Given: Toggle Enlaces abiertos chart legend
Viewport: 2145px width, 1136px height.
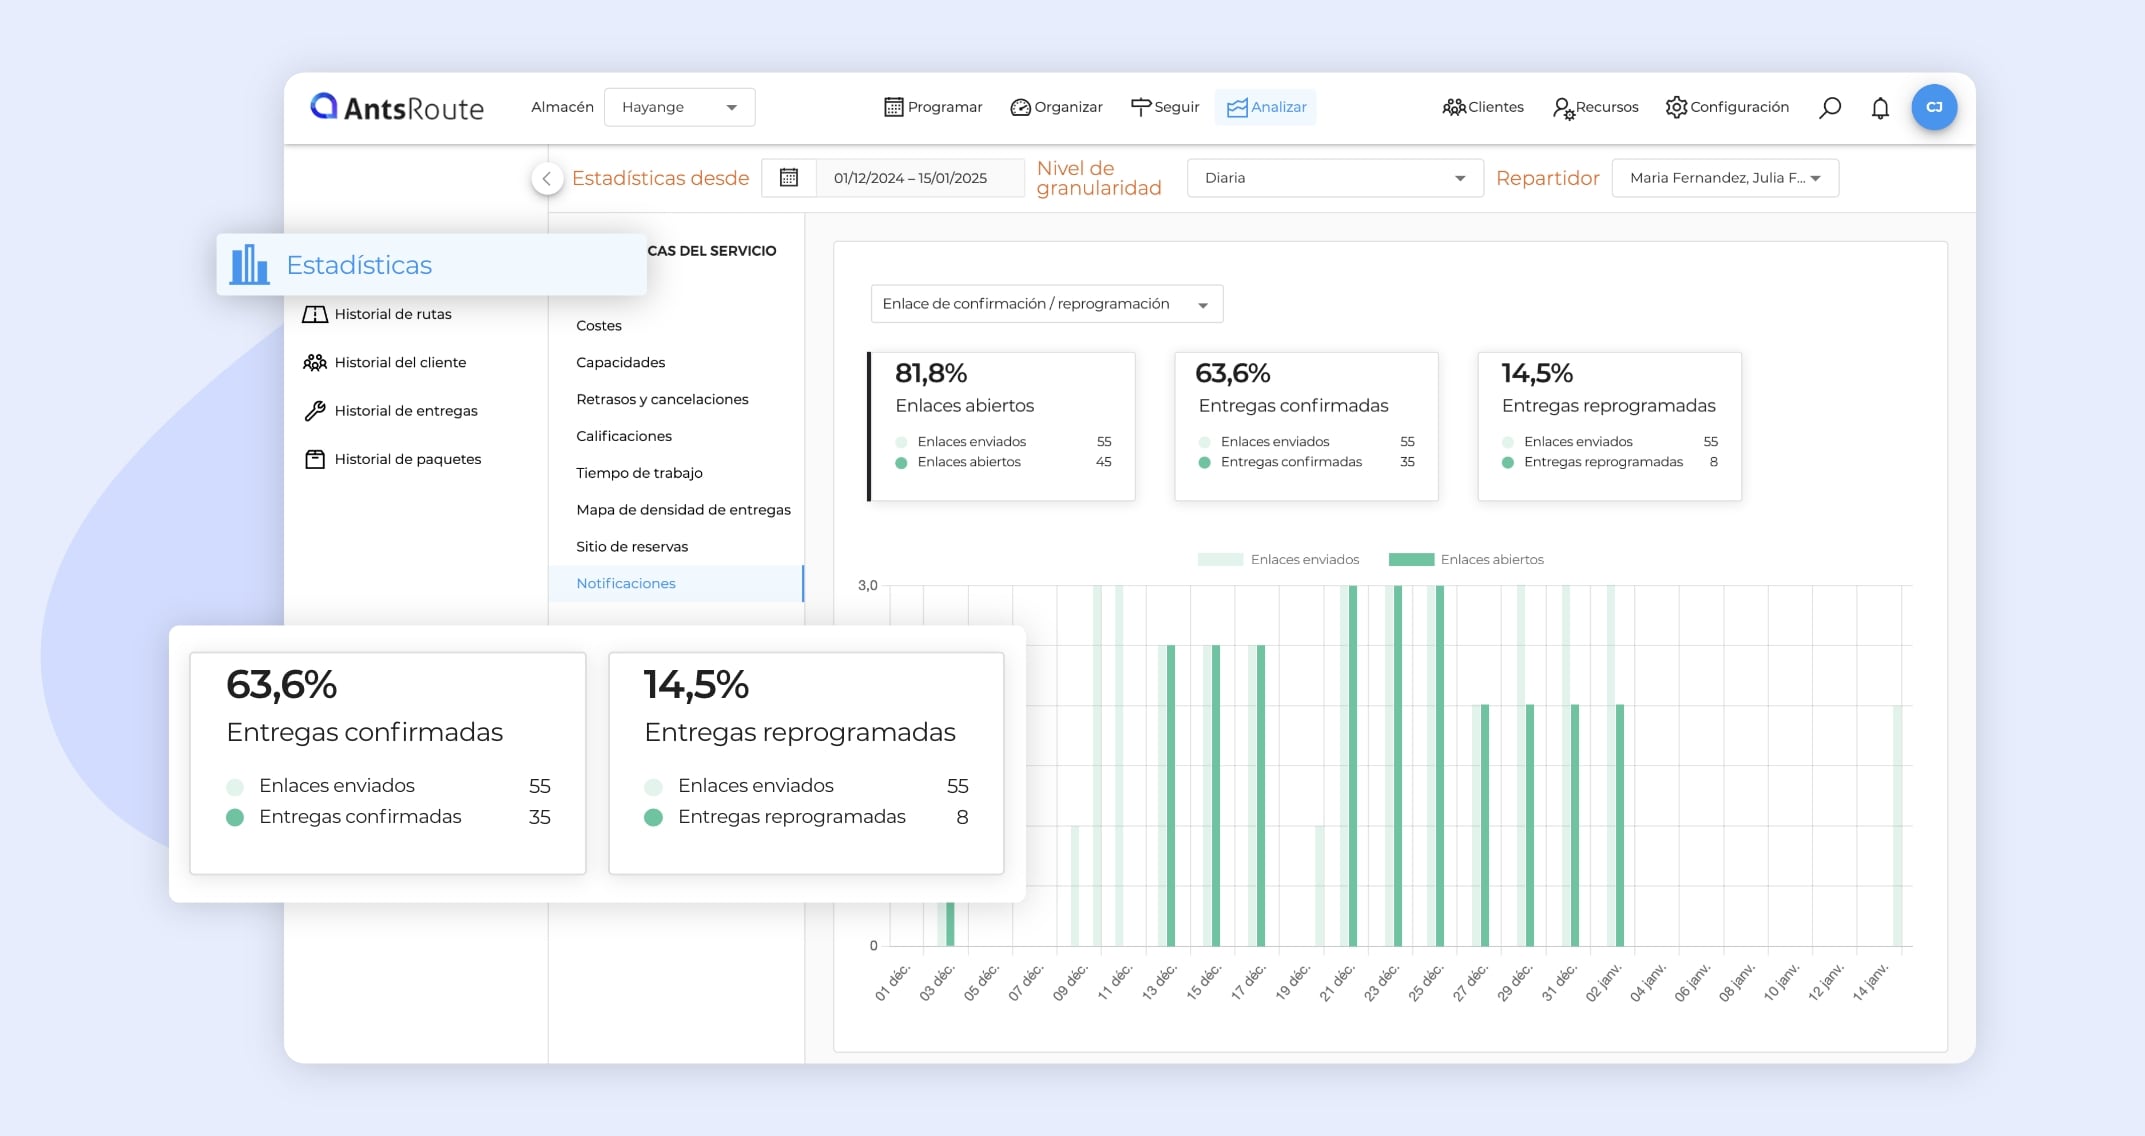Looking at the screenshot, I should 1467,560.
